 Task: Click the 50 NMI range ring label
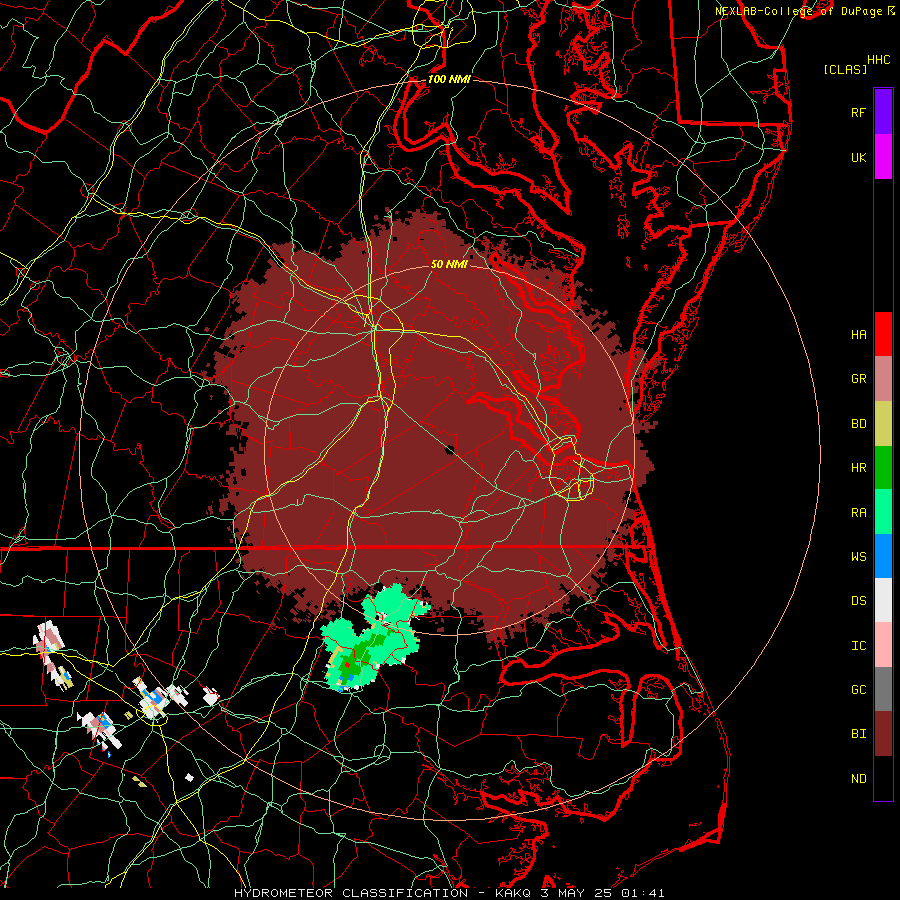tap(449, 264)
